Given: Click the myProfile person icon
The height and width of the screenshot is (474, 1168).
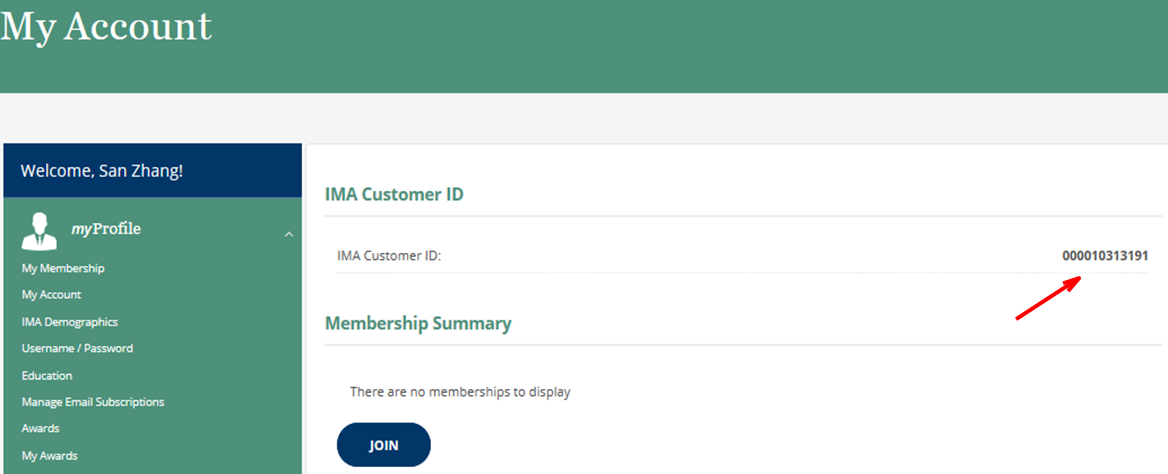Looking at the screenshot, I should [39, 230].
